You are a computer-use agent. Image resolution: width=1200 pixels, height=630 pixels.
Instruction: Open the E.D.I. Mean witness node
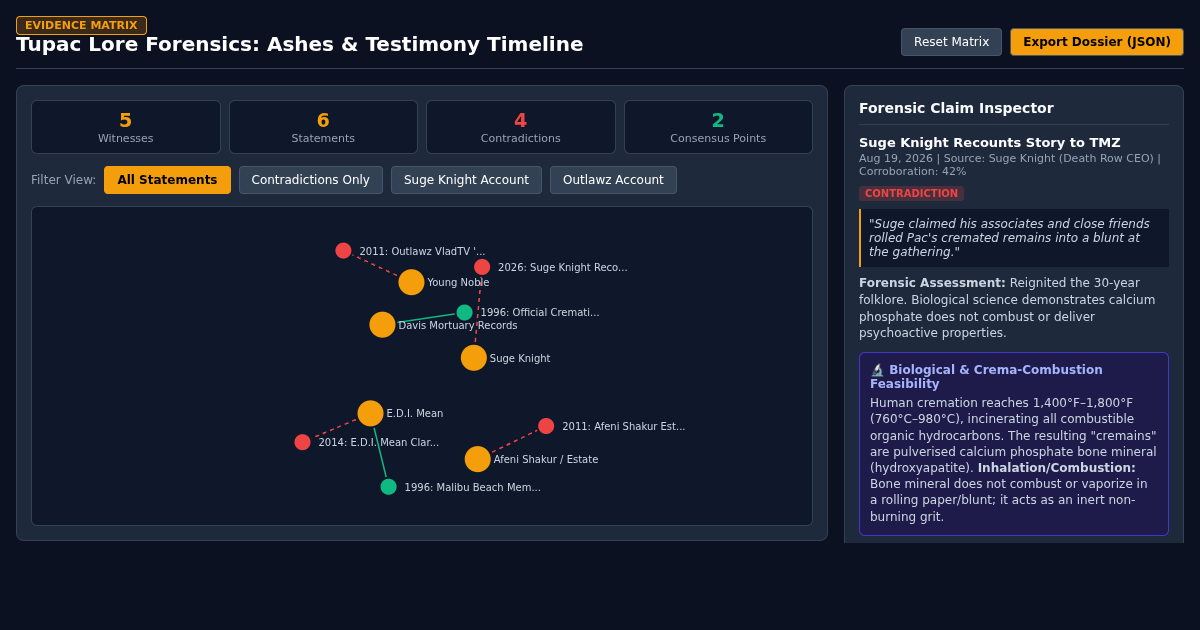click(x=370, y=413)
